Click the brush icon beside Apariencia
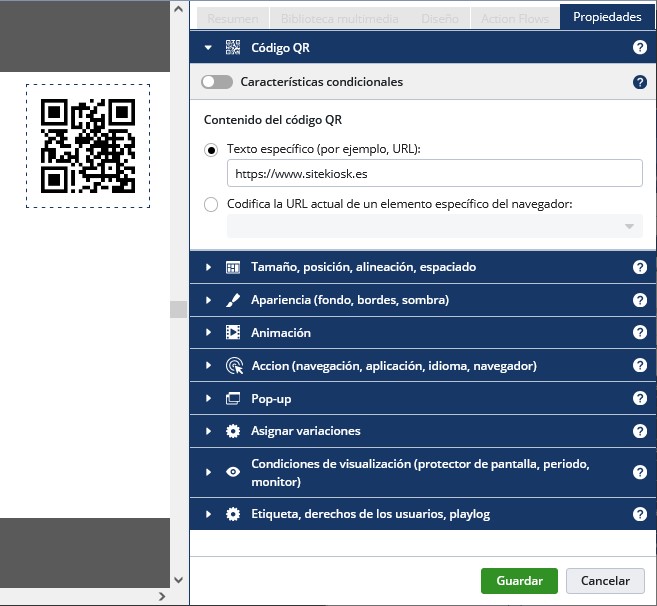The width and height of the screenshot is (657, 606). coord(233,300)
